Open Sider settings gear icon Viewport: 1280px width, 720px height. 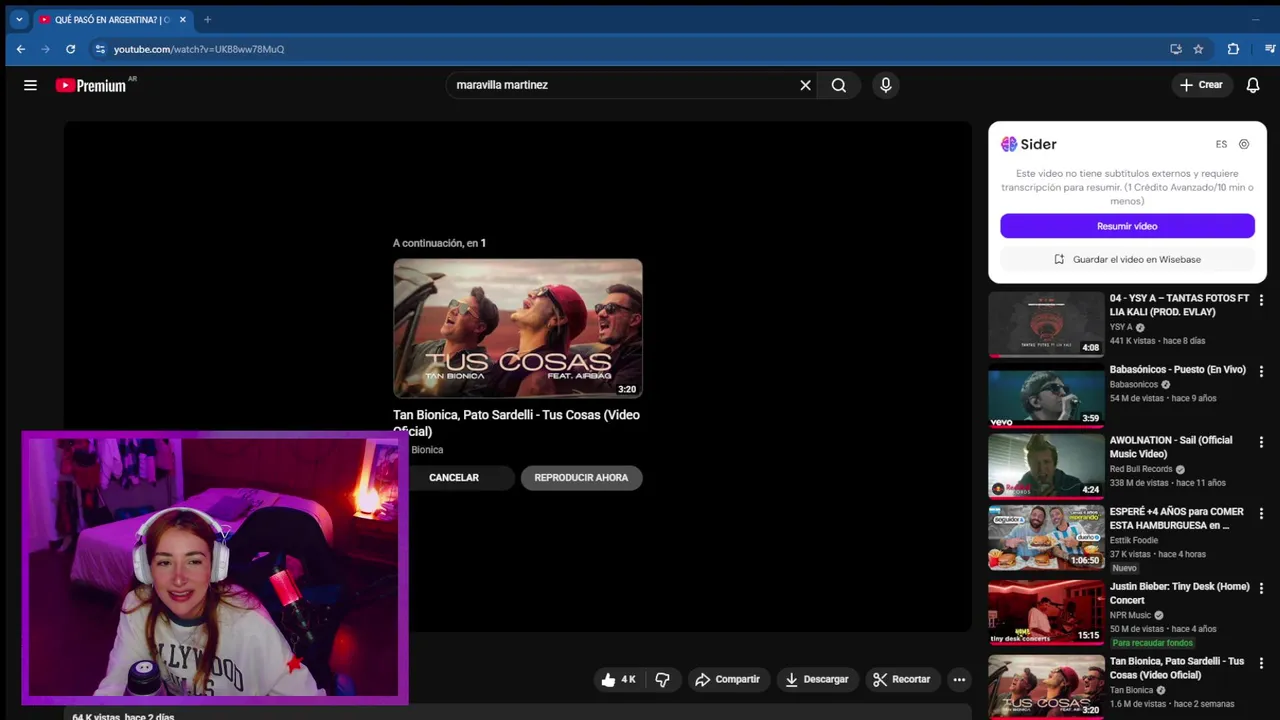(x=1244, y=144)
